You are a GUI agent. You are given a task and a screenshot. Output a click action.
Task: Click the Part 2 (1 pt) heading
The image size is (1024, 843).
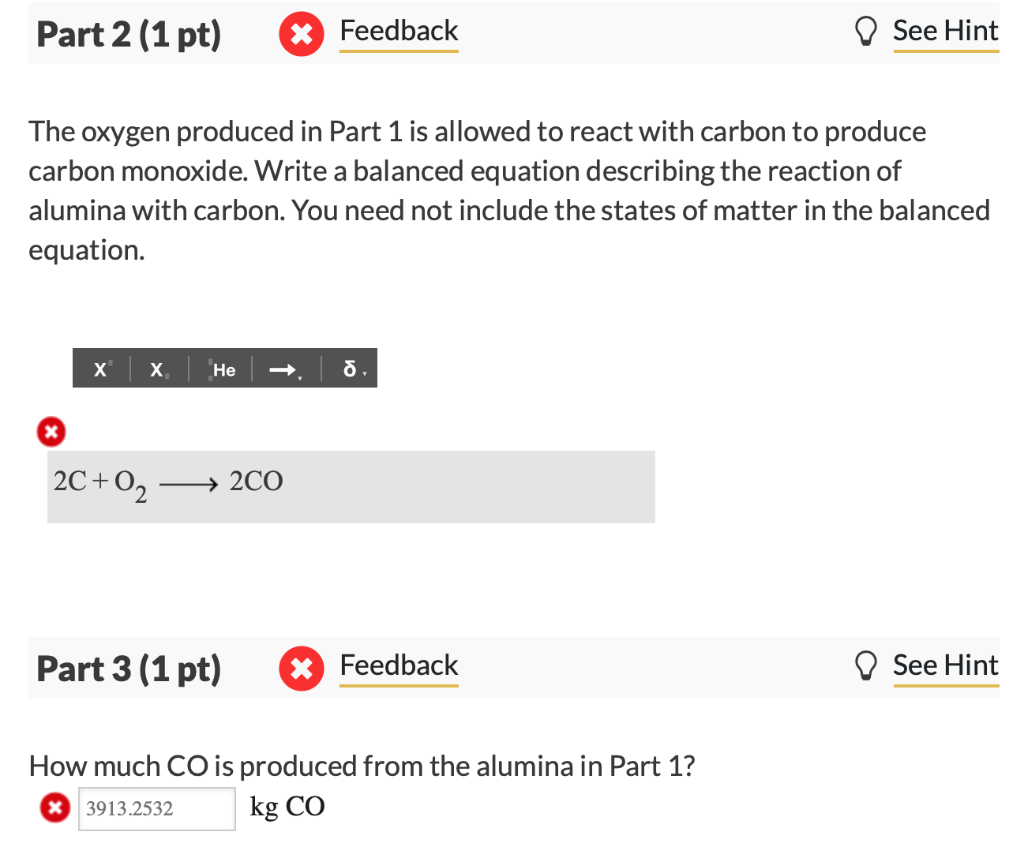point(129,34)
